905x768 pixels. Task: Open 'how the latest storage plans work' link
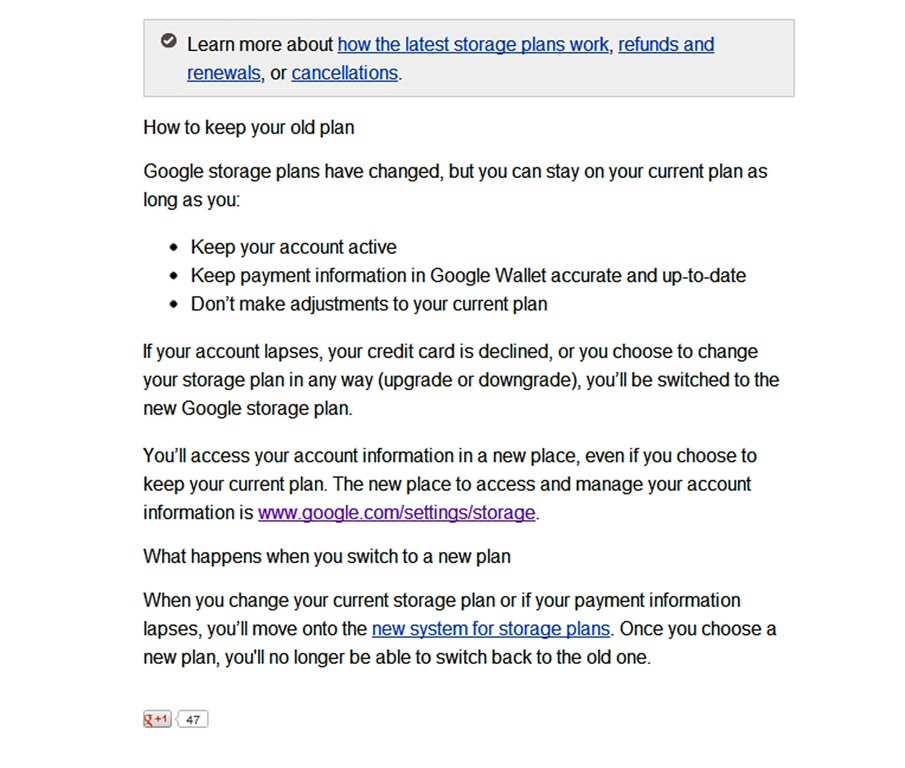473,44
